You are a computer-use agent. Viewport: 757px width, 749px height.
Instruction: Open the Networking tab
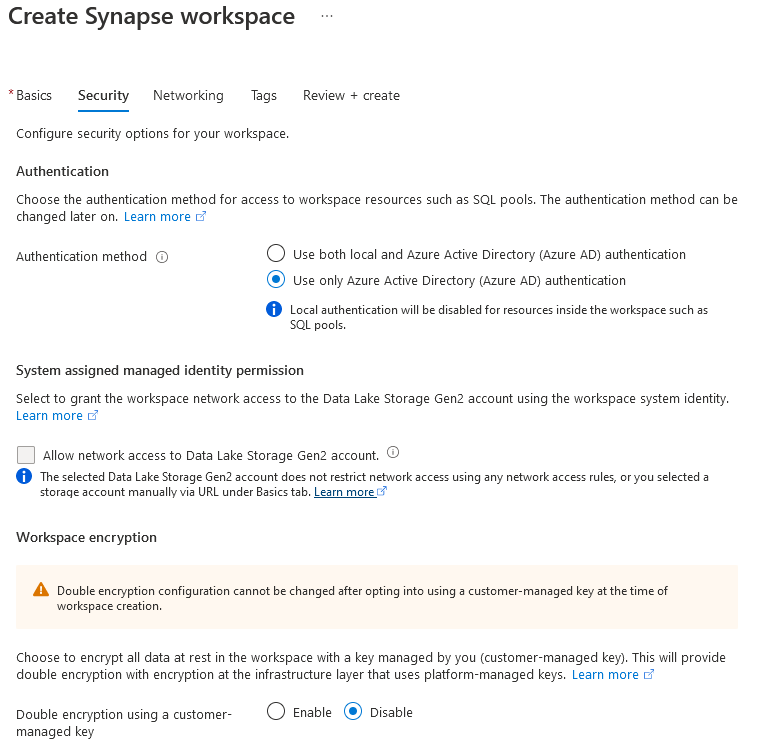(188, 96)
